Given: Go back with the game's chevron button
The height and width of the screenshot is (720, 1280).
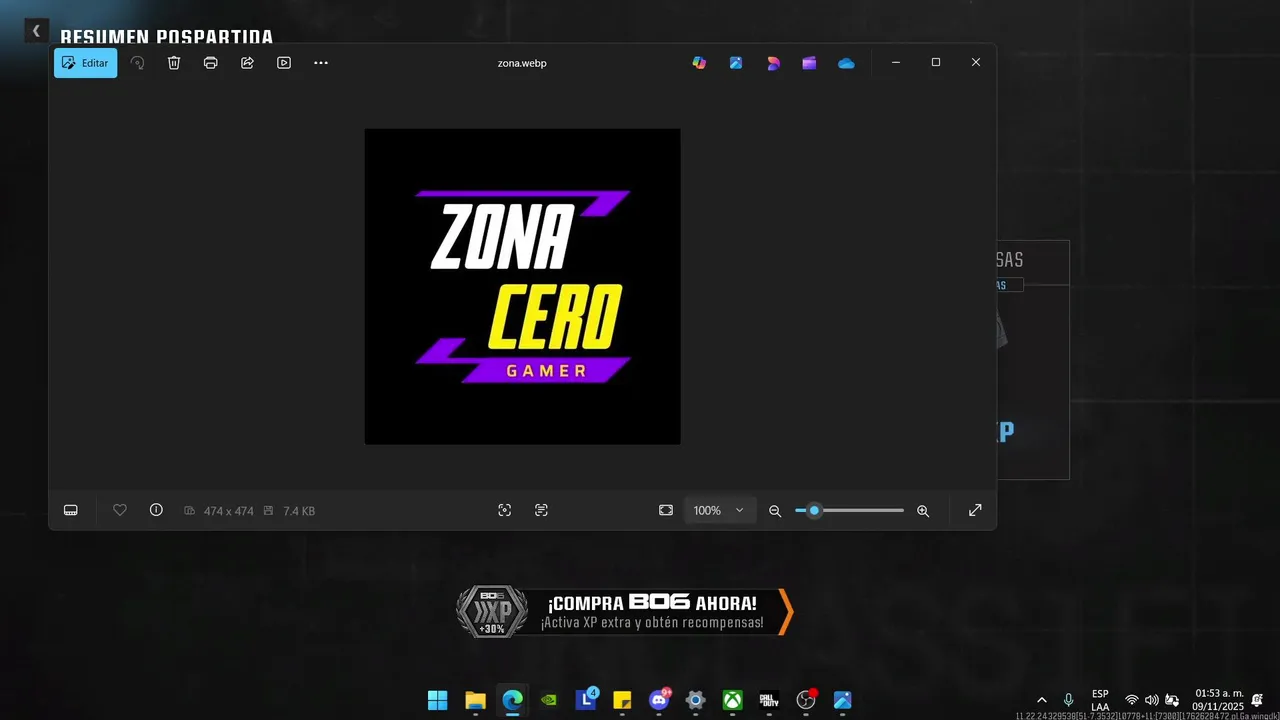Looking at the screenshot, I should coord(36,31).
